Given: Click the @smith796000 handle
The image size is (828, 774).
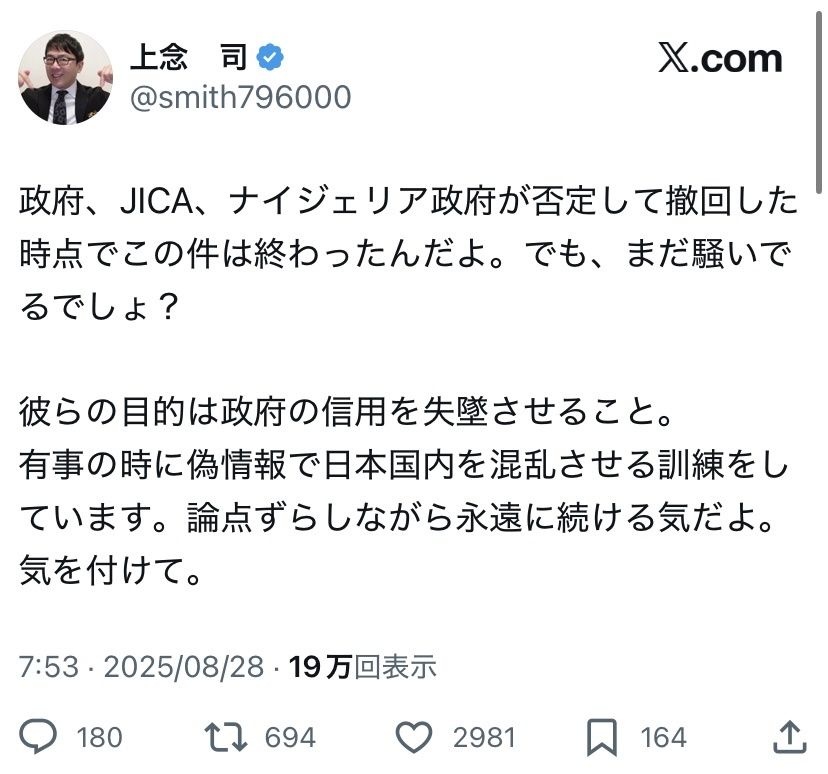Looking at the screenshot, I should point(241,98).
